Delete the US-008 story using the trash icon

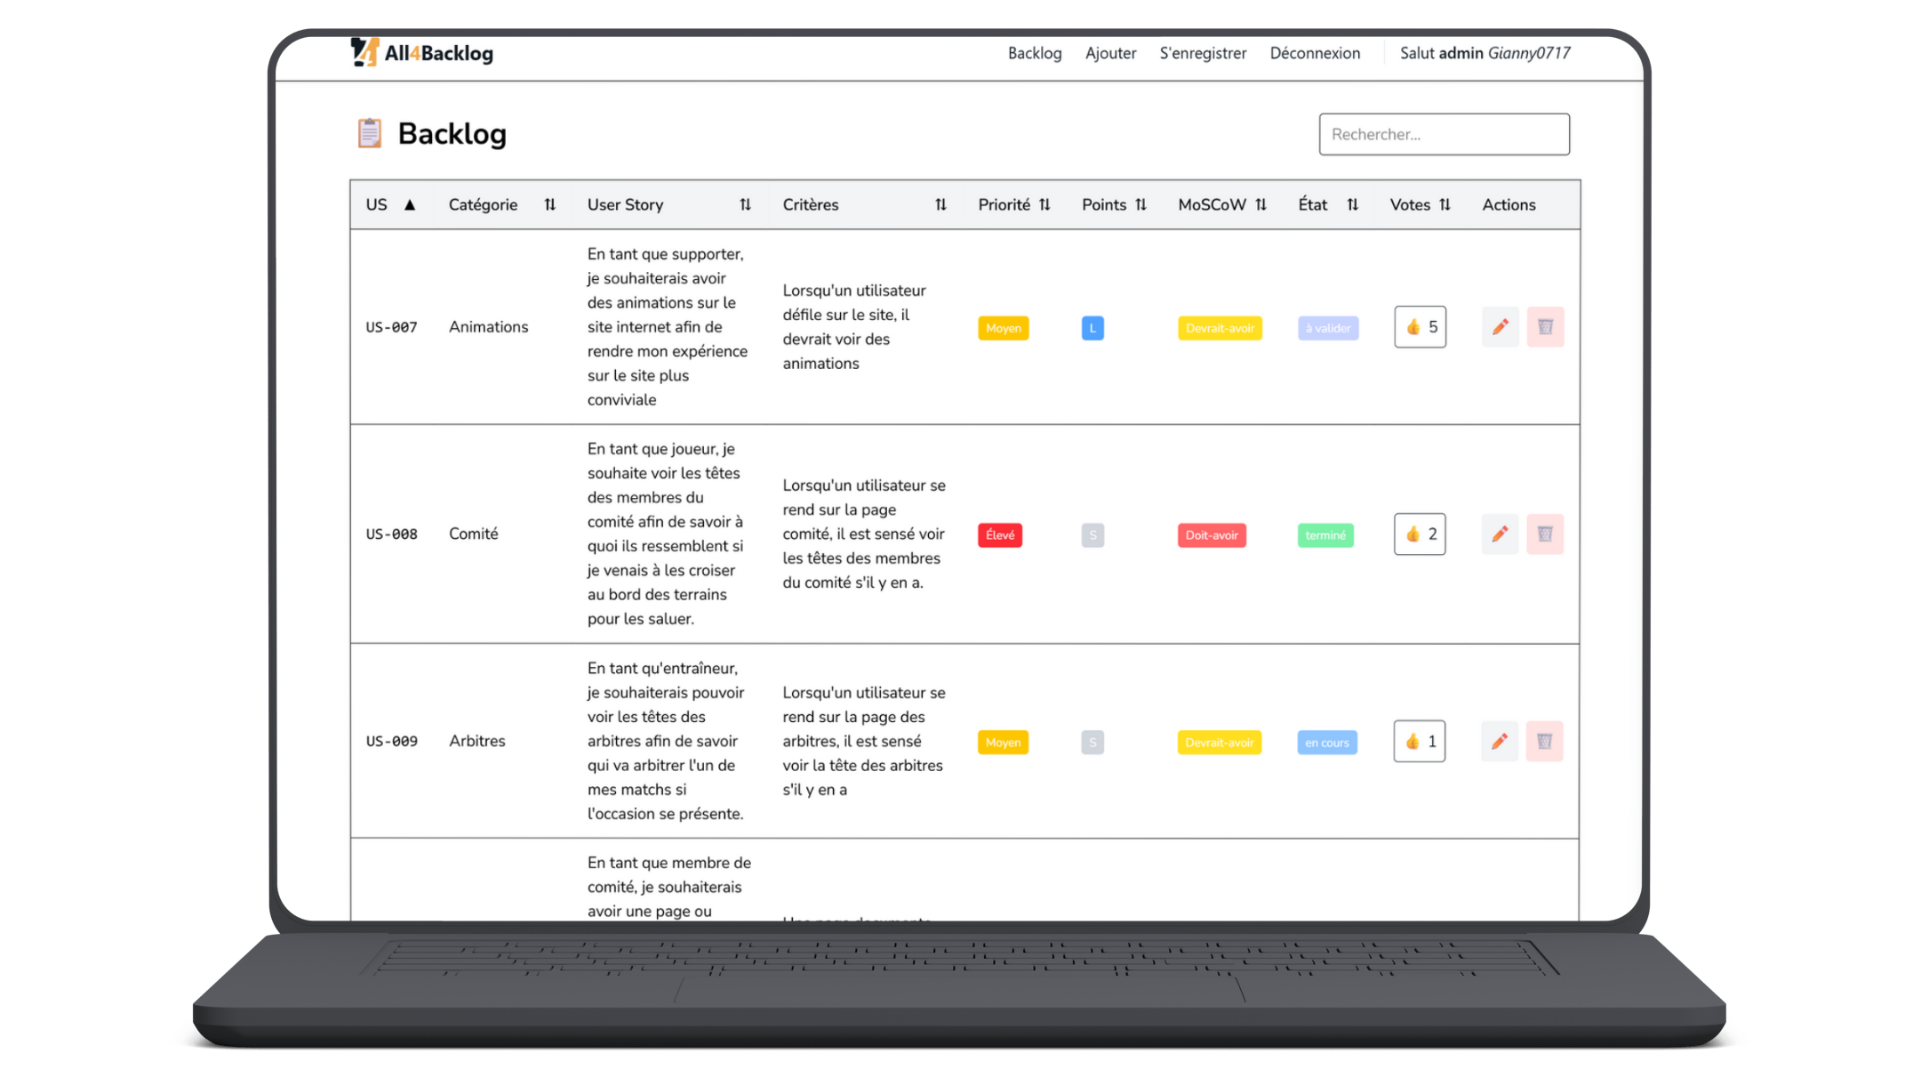click(x=1545, y=534)
